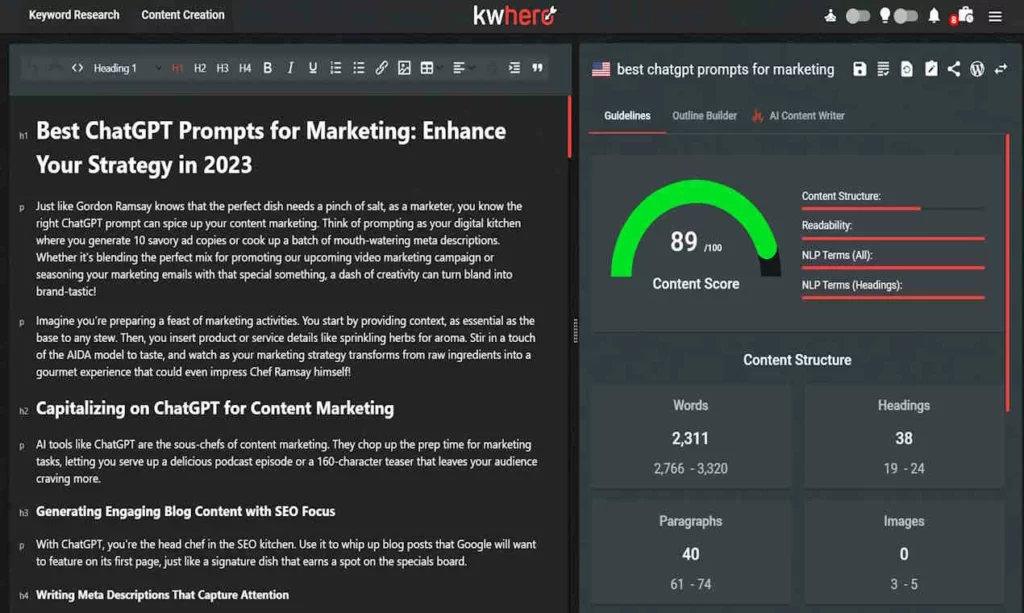The image size is (1024, 613).
Task: Insert a link using the link icon
Action: [x=381, y=68]
